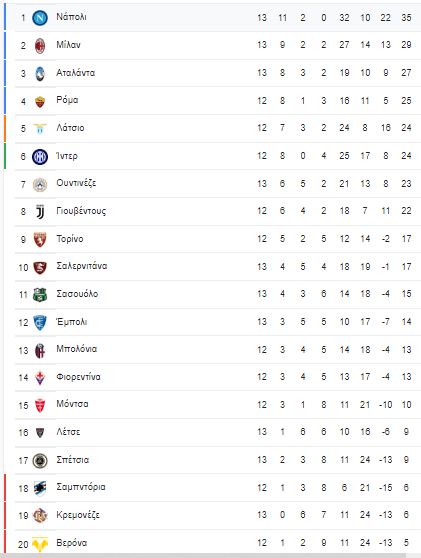The width and height of the screenshot is (421, 558).
Task: Click the Sassuolo club crest
Action: point(40,295)
